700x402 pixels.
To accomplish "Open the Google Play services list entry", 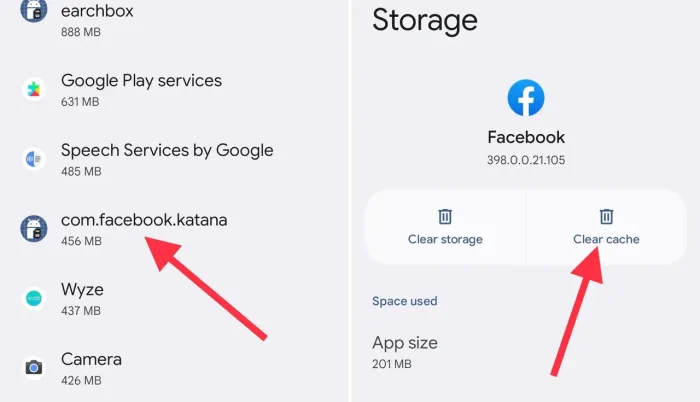I will (174, 89).
